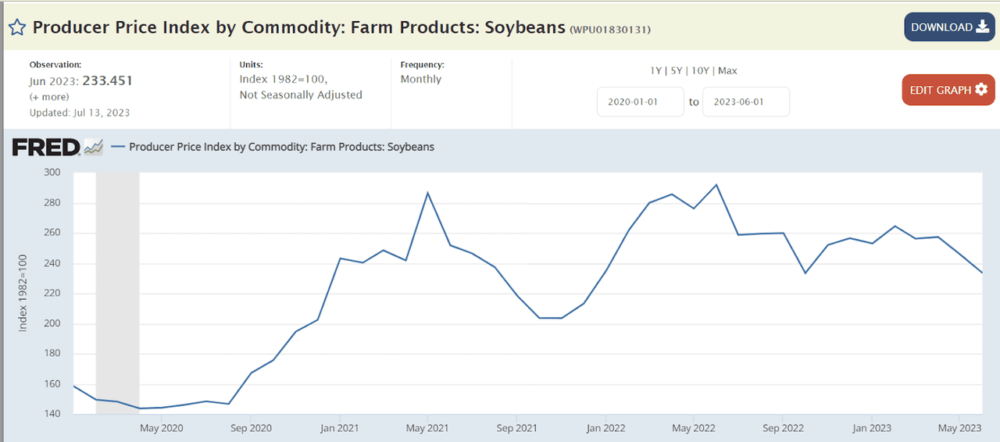Image resolution: width=1000 pixels, height=442 pixels.
Task: Click the blue legend line for Soybeans series
Action: pos(117,147)
